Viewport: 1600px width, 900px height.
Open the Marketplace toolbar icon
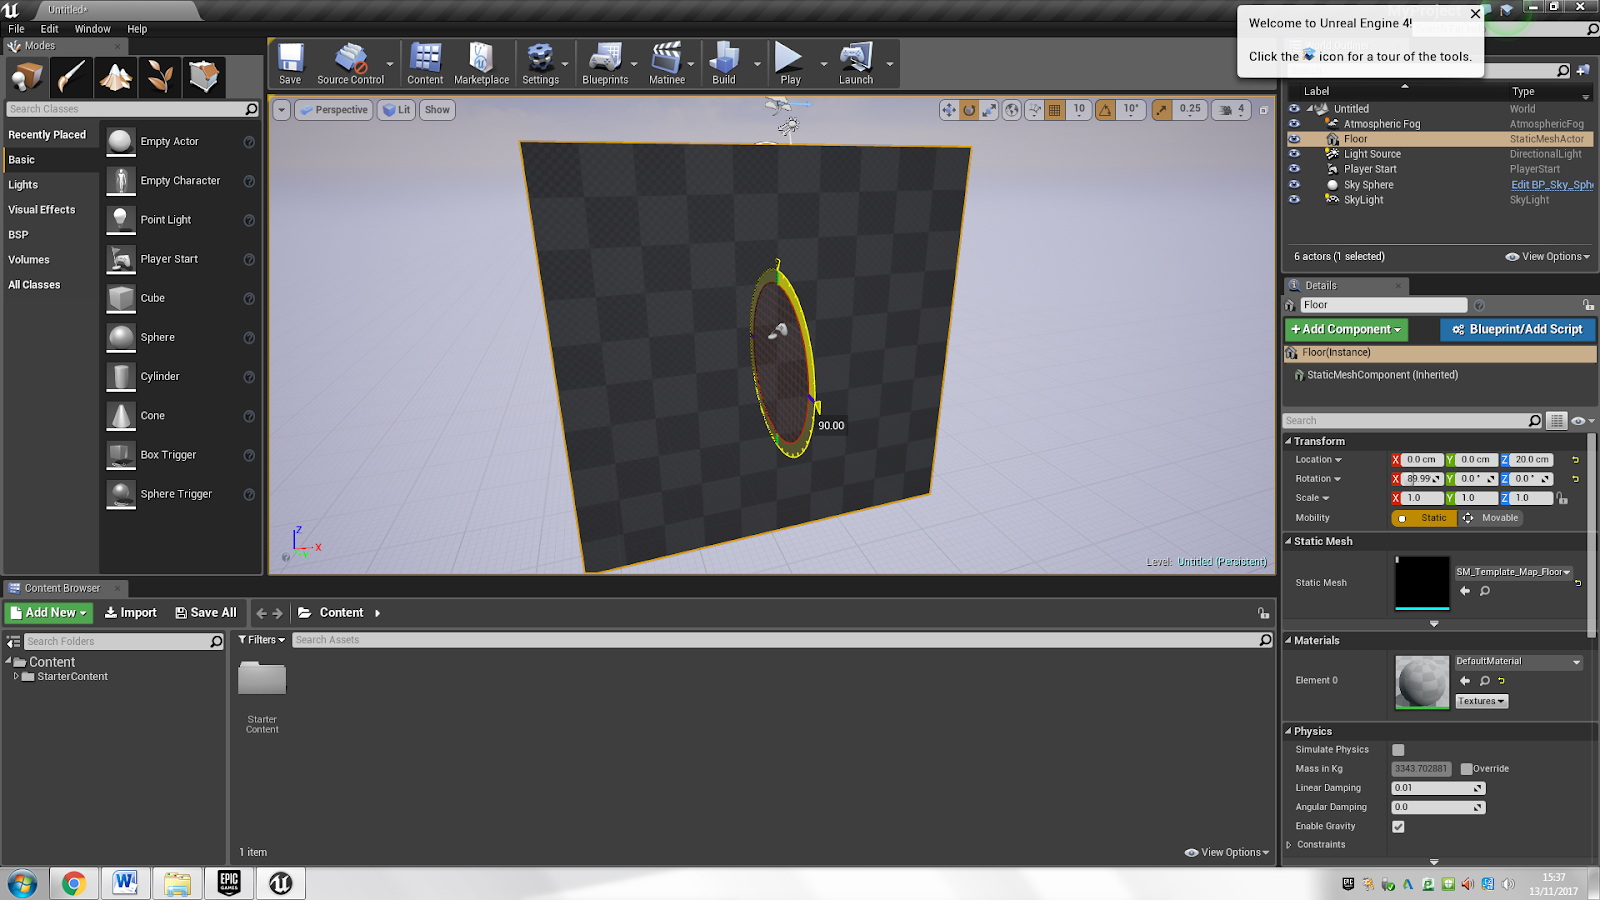pos(481,64)
